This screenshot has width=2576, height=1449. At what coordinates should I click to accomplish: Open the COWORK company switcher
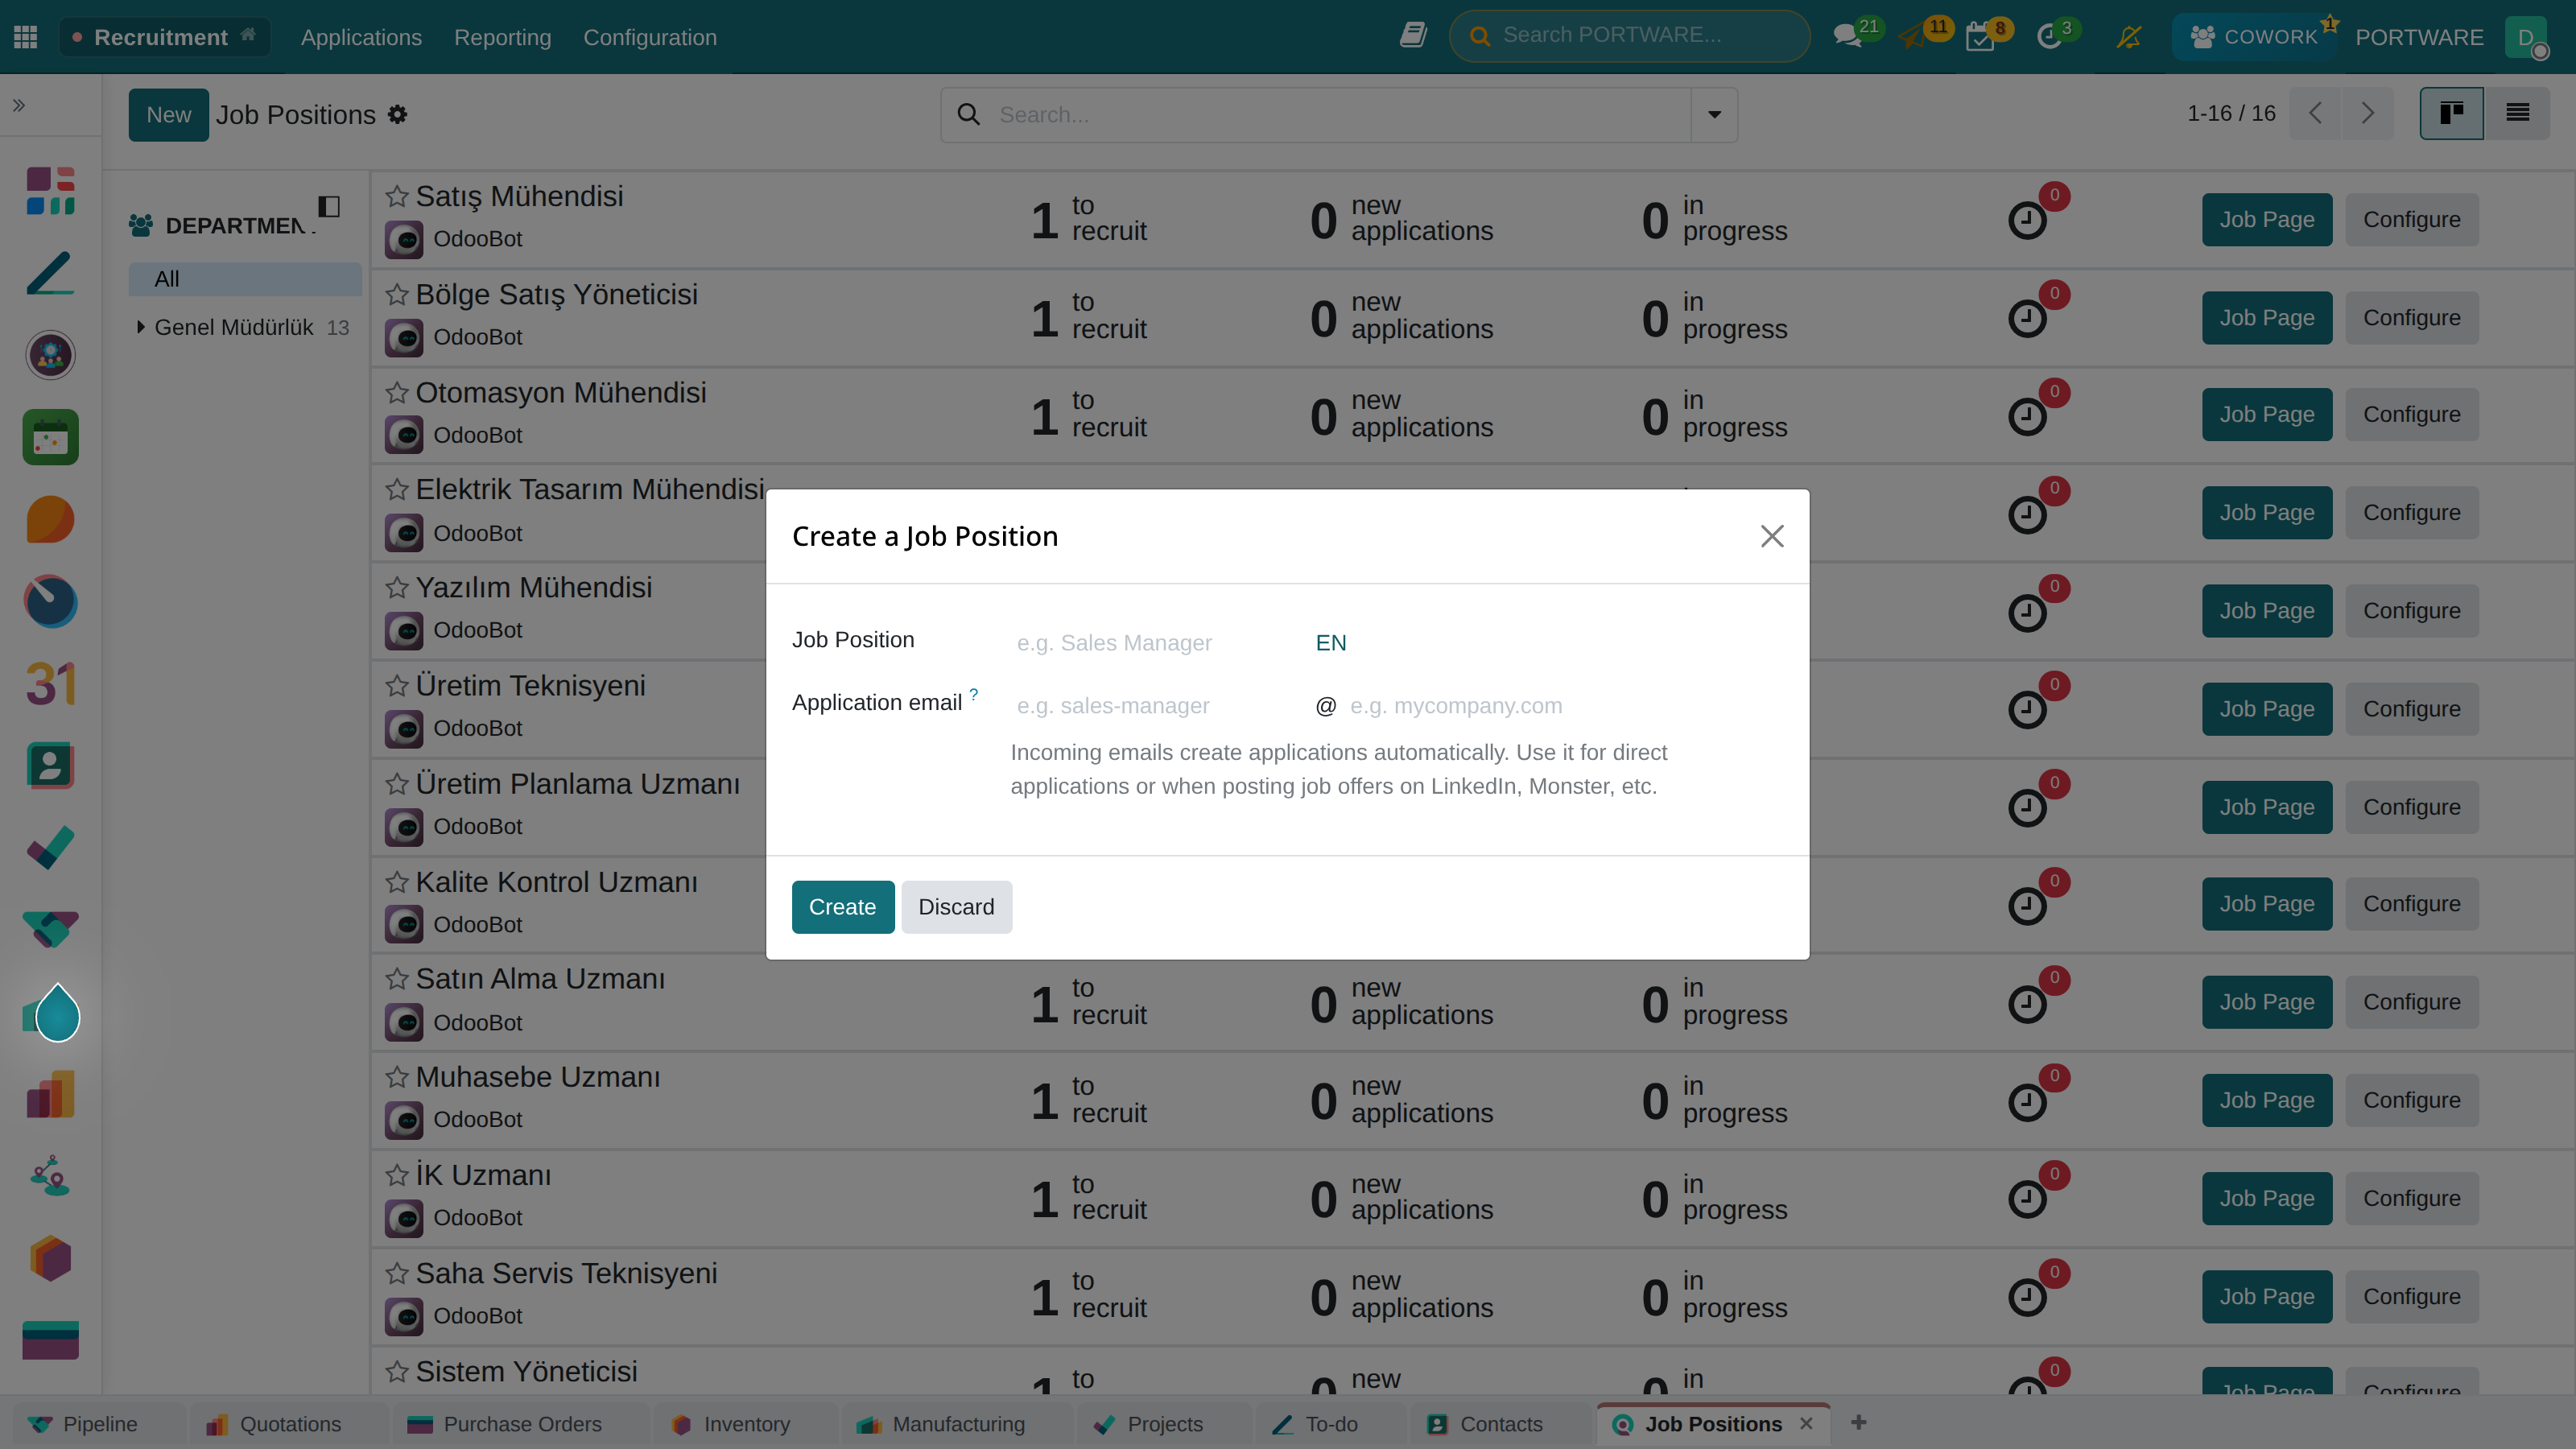click(2253, 37)
